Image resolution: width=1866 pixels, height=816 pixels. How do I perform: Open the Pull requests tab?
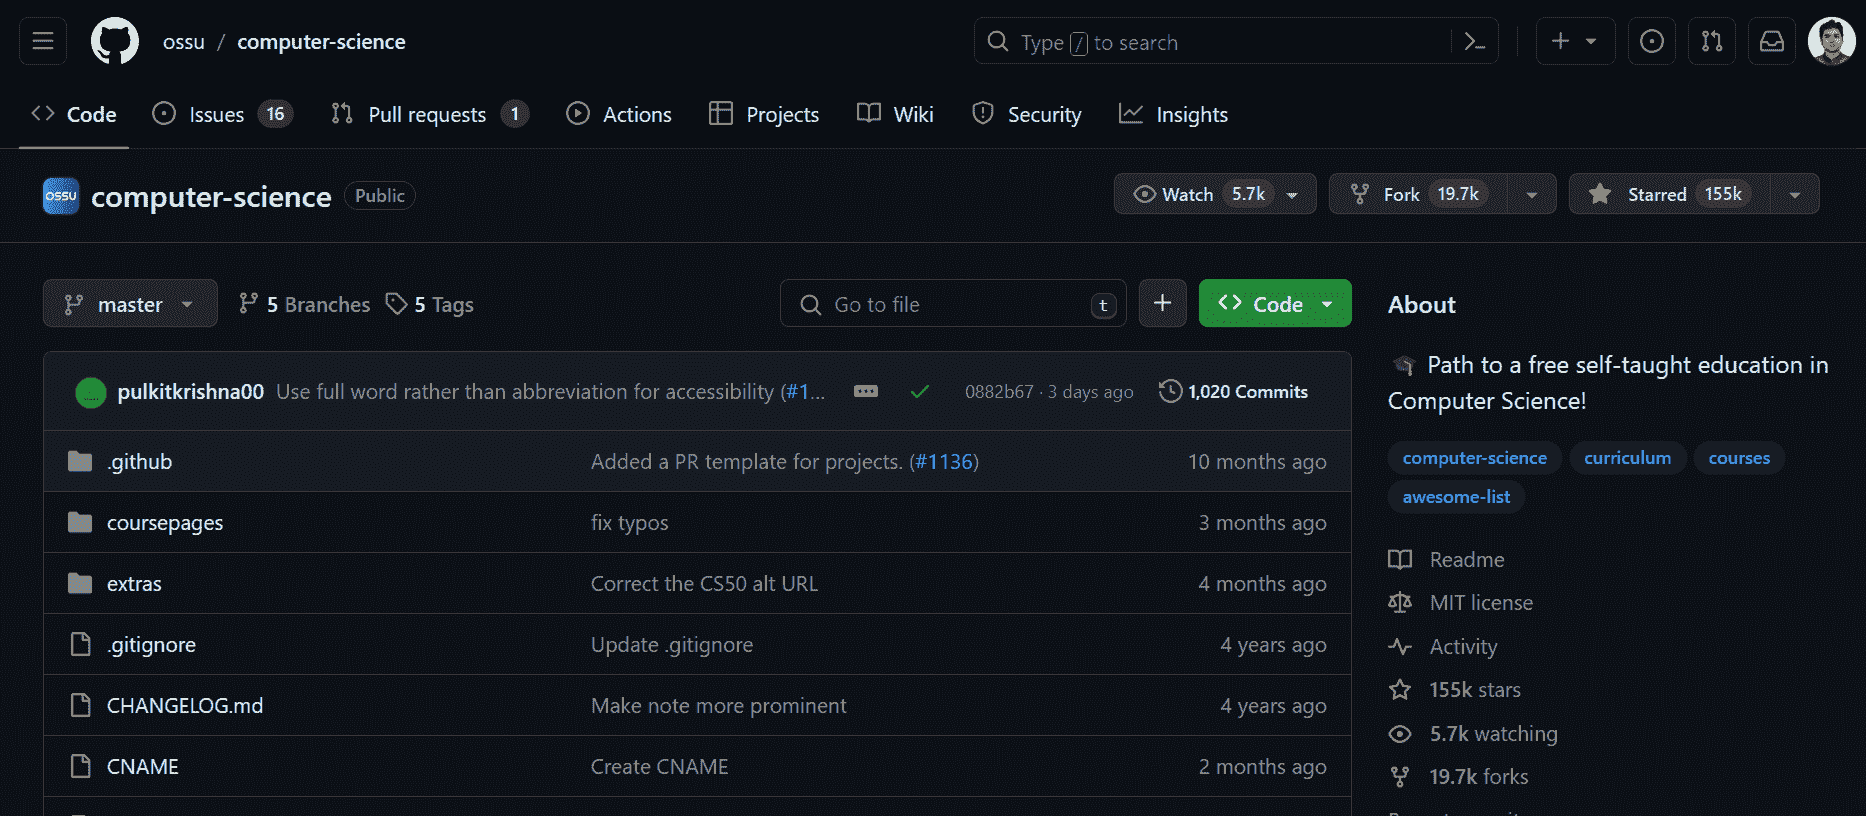coord(430,114)
